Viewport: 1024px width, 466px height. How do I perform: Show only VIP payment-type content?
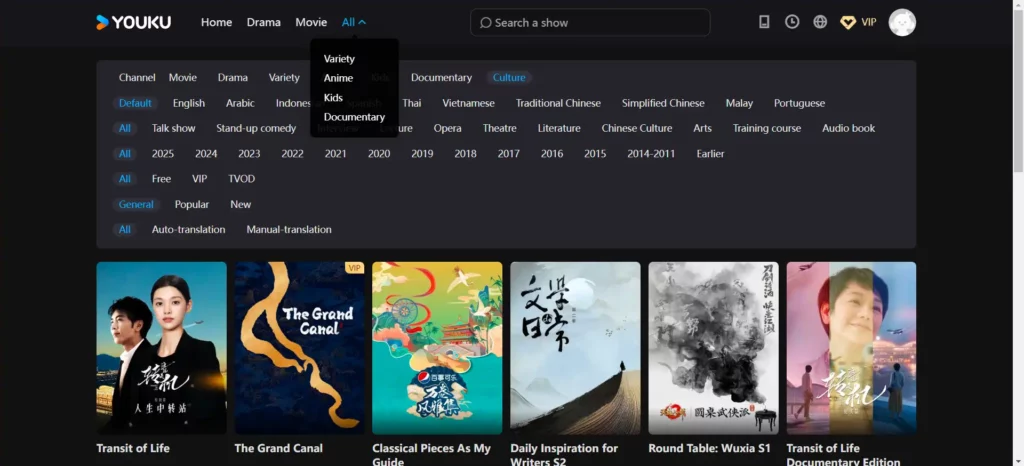[x=199, y=179]
